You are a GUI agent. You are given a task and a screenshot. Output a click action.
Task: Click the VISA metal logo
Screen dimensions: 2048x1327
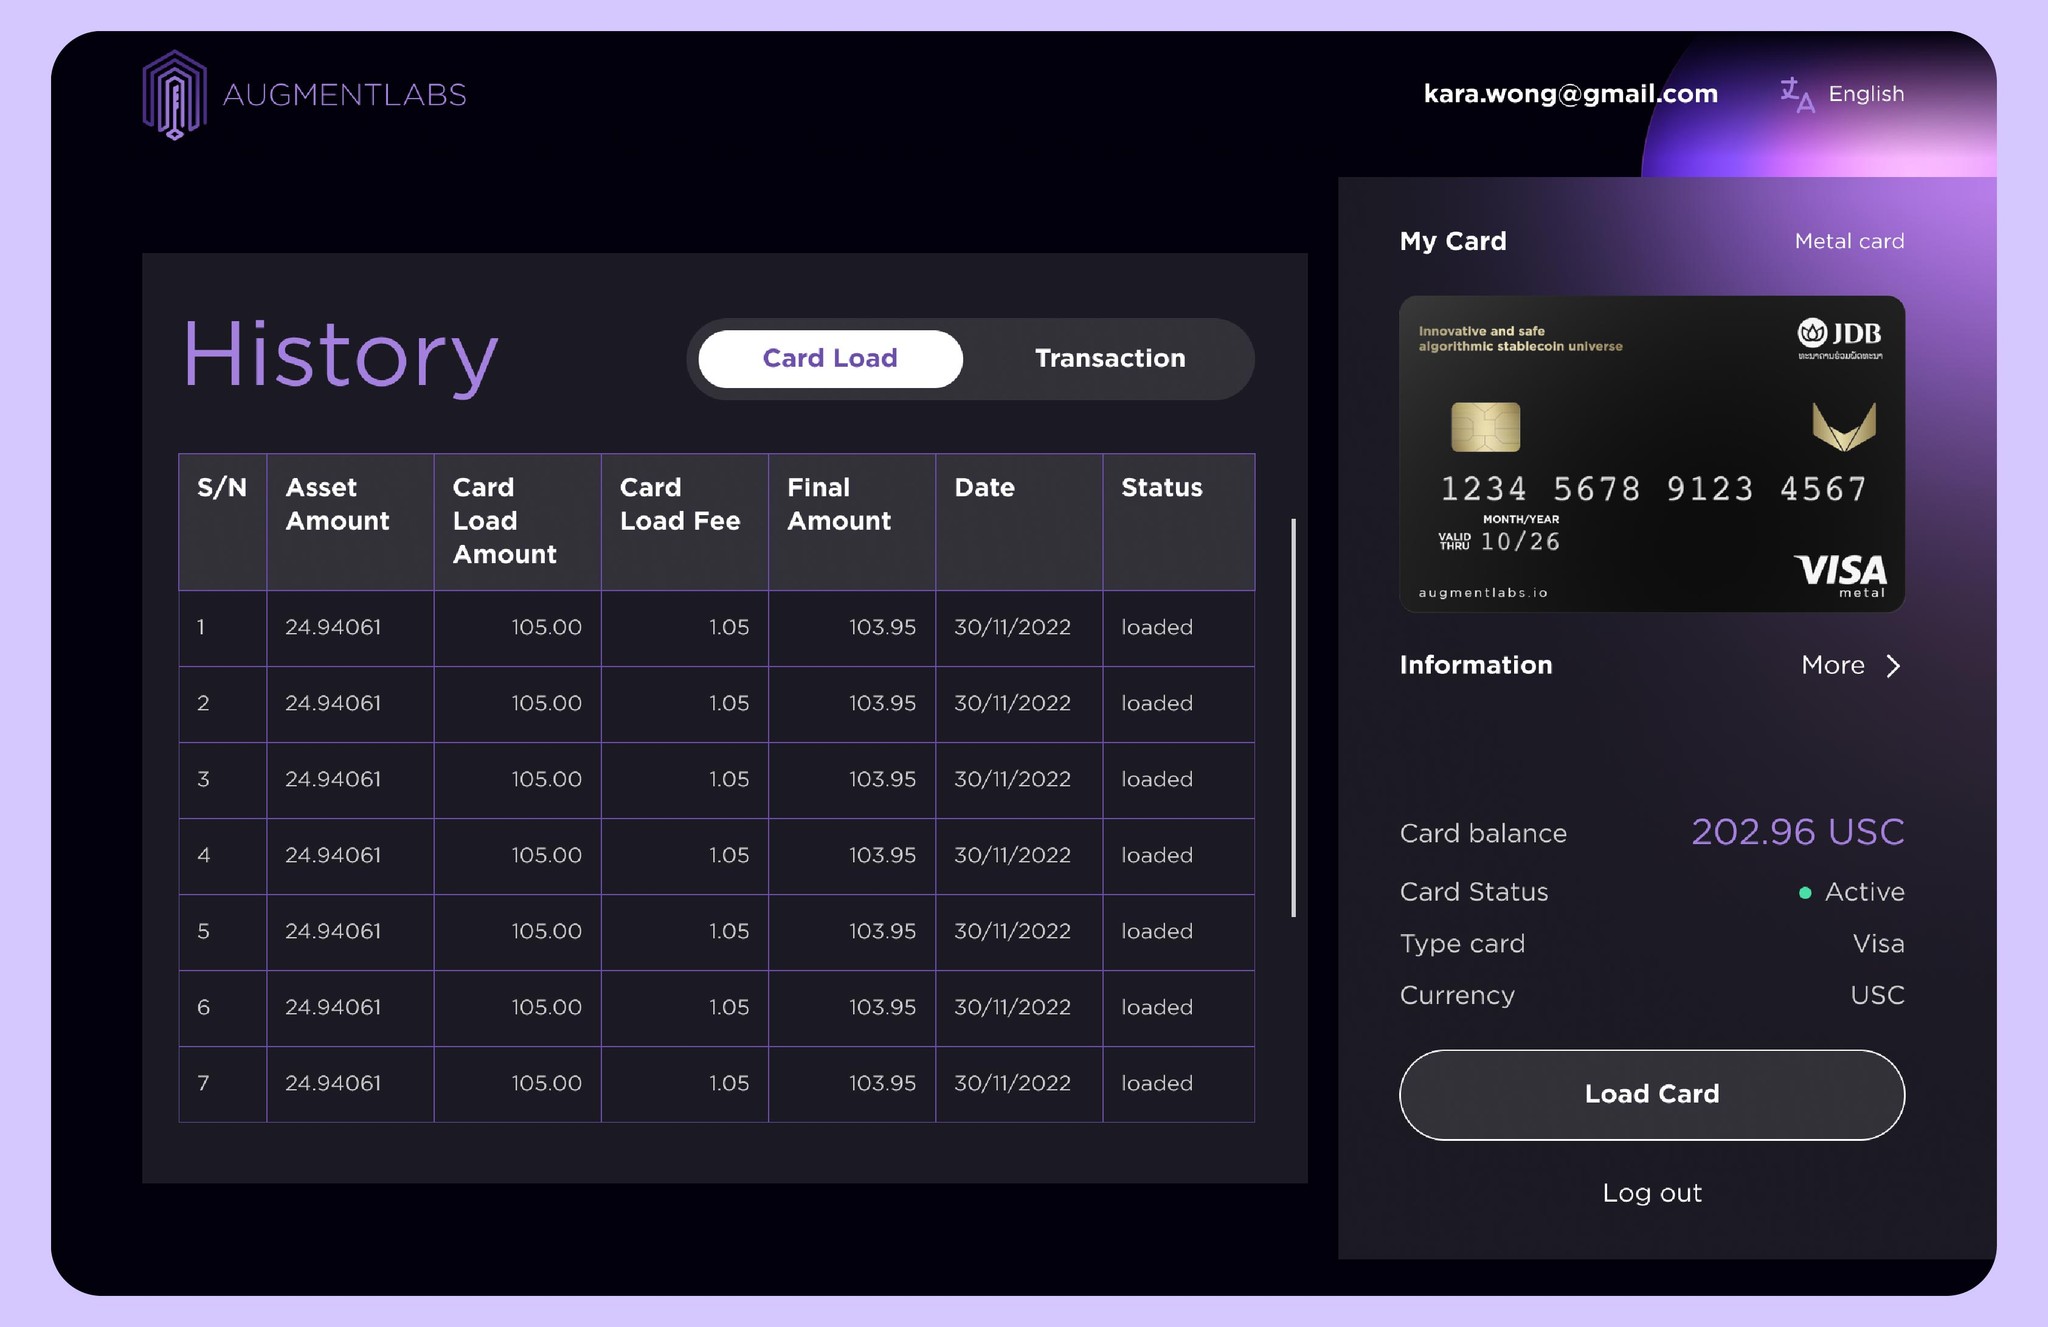(1840, 574)
